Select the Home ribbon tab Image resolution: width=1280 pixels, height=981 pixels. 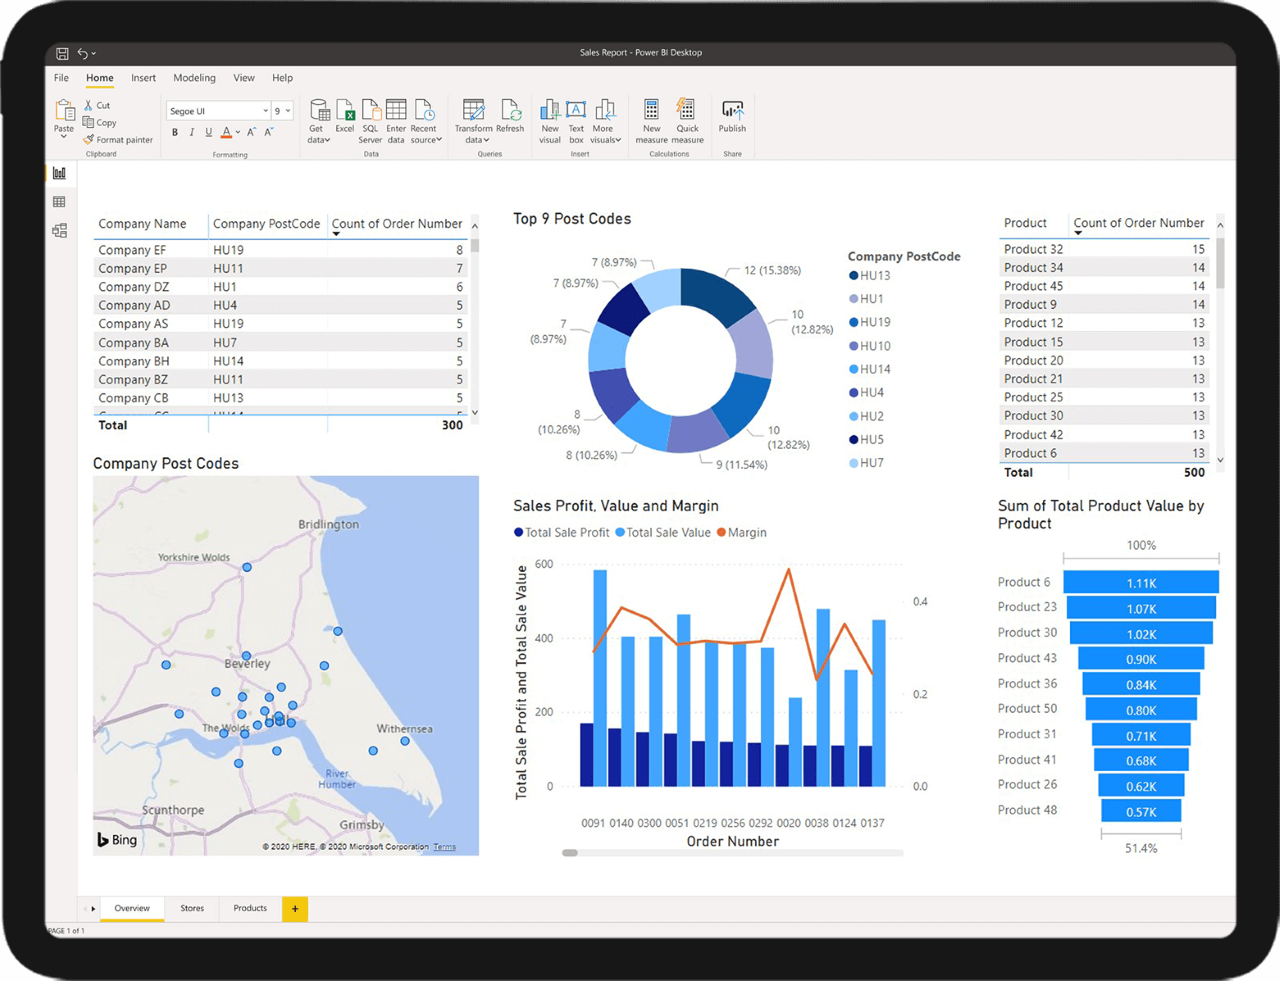(x=100, y=78)
